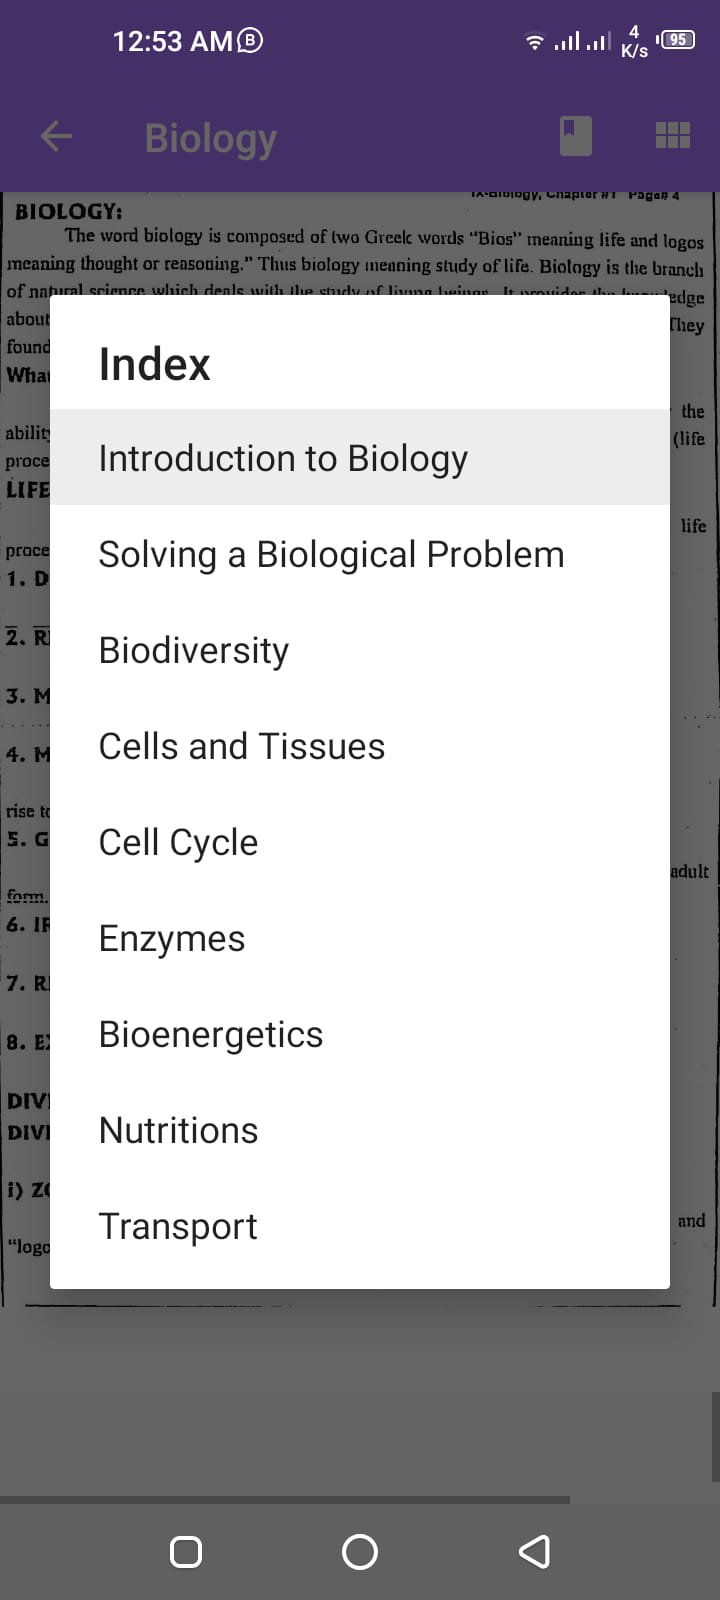Tap the 12:53 AM status bar clock
The image size is (720, 1600).
[x=172, y=41]
